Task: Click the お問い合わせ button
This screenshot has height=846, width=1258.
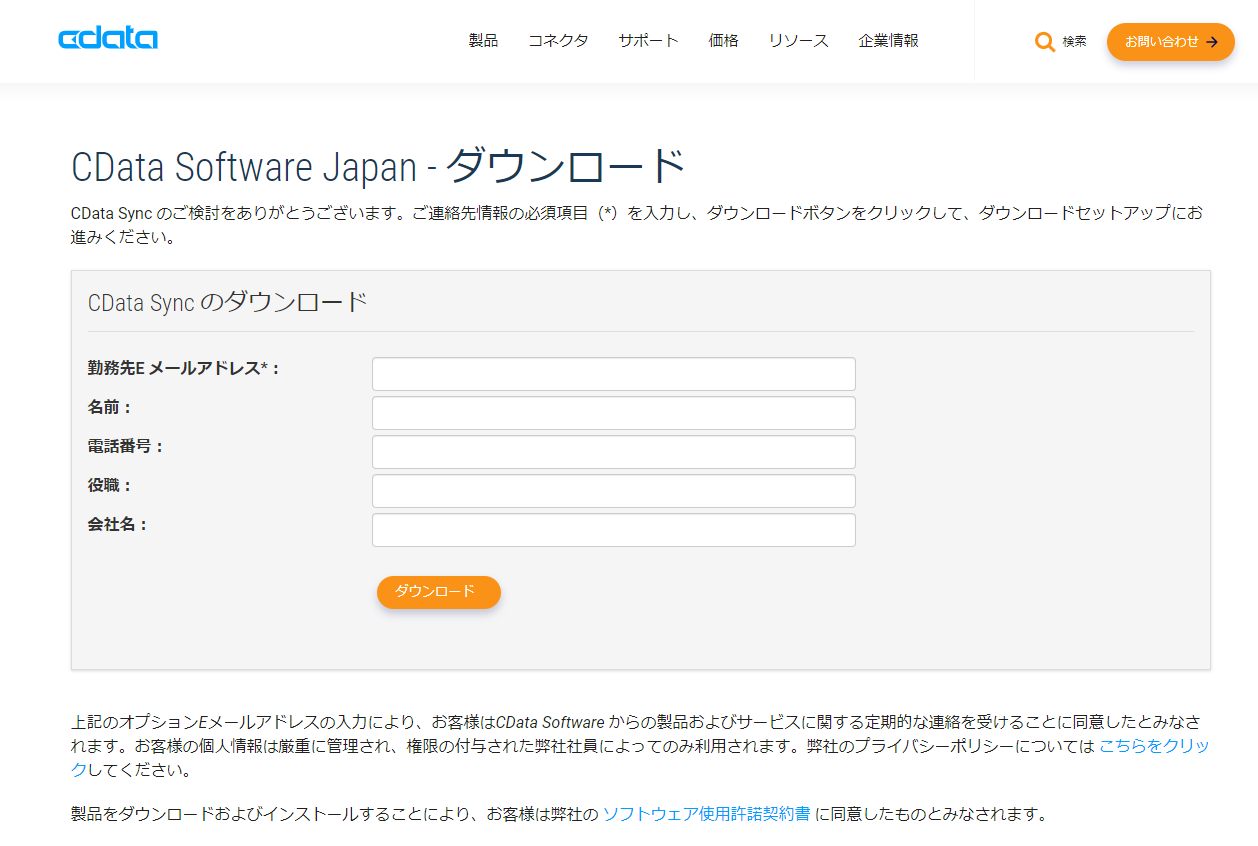Action: (1171, 42)
